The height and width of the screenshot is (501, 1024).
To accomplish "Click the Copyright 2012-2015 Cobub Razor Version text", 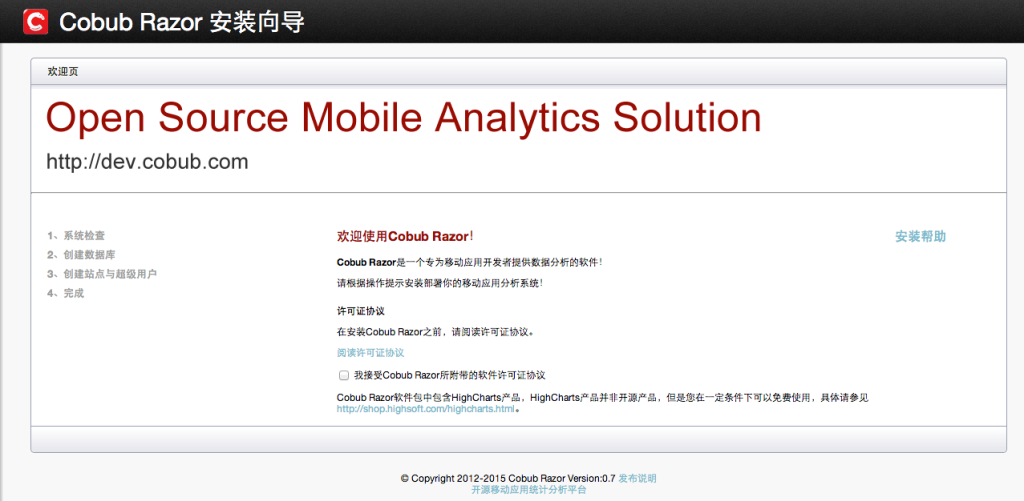I will pyautogui.click(x=508, y=478).
